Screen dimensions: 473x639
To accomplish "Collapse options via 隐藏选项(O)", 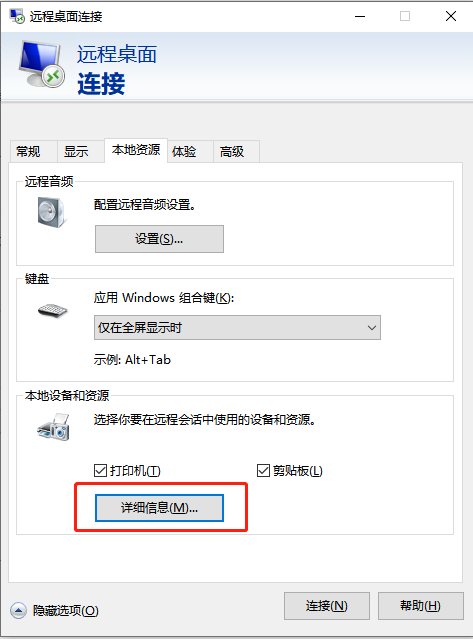I will [66, 610].
